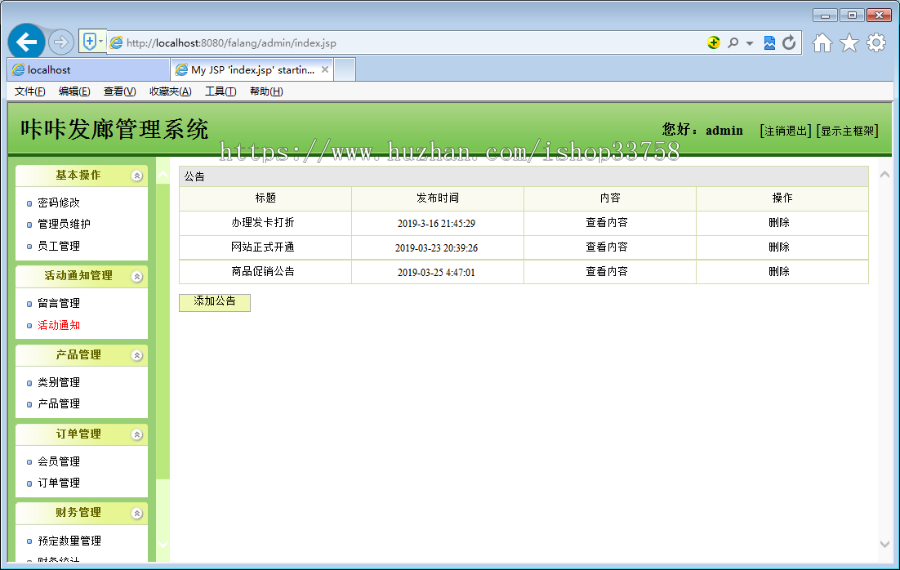Click the date 2019-3-16 21:45:29
The width and height of the screenshot is (900, 570).
[436, 223]
